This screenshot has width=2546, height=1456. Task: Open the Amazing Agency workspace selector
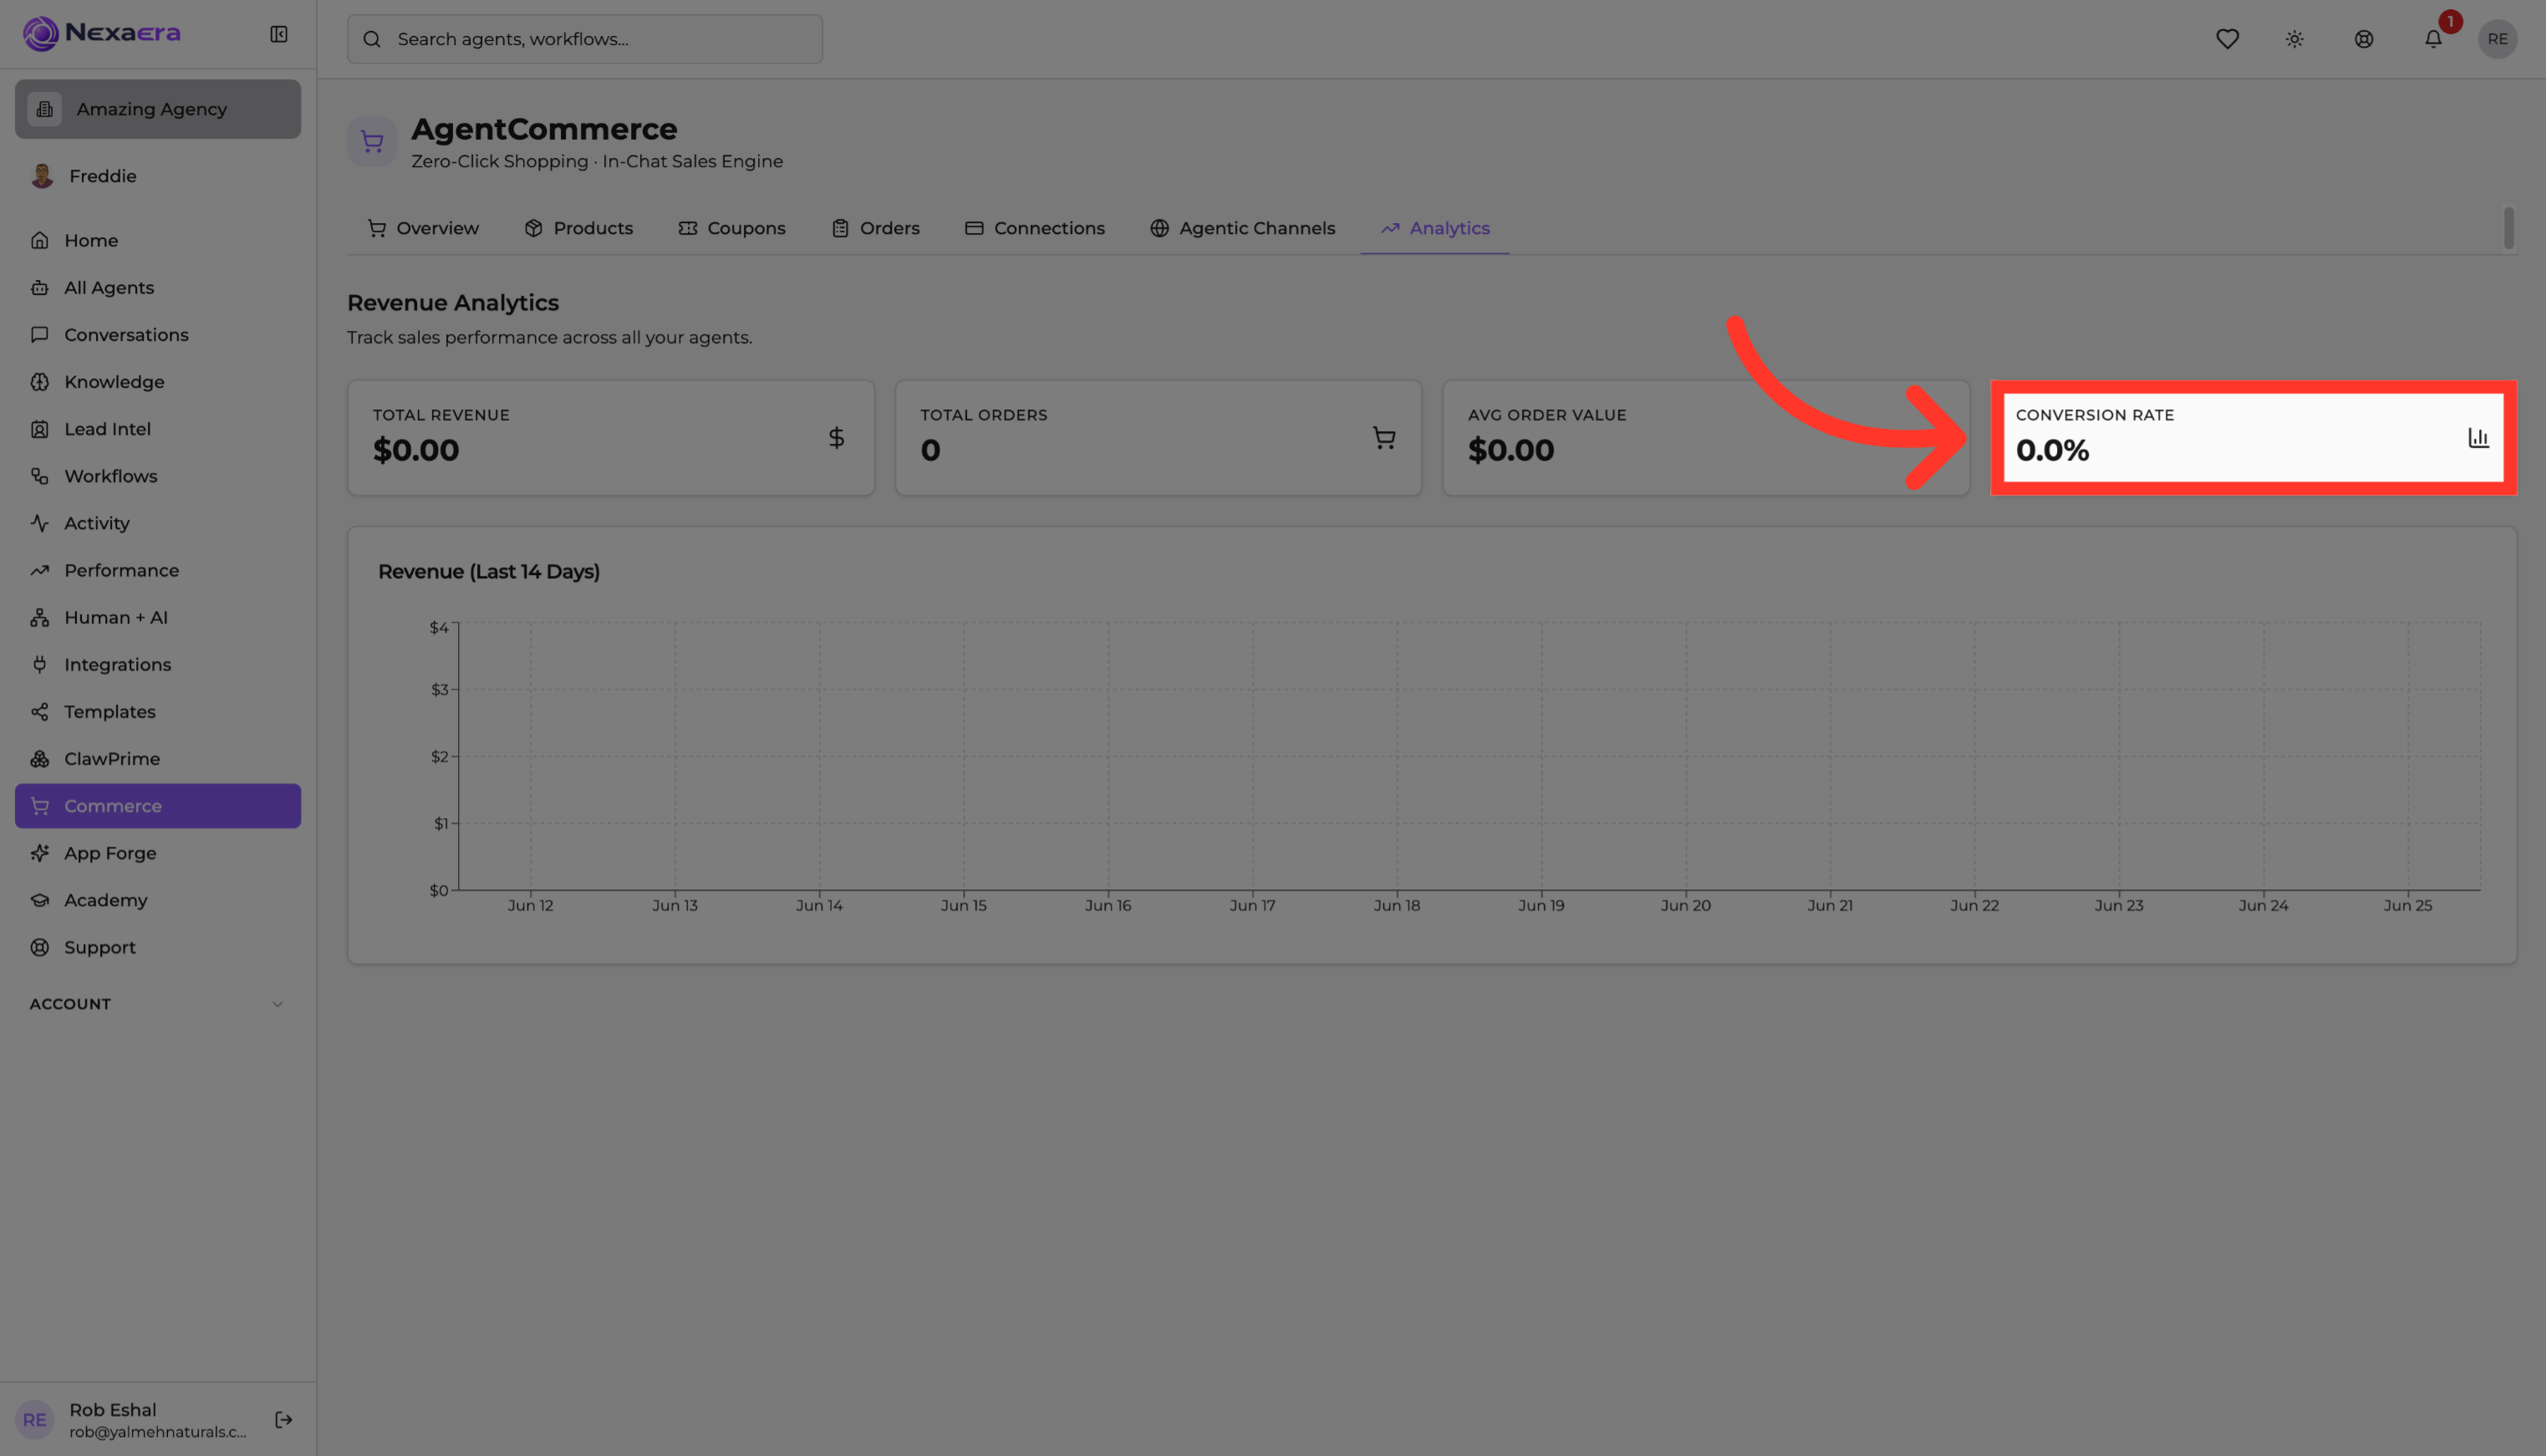pyautogui.click(x=158, y=109)
